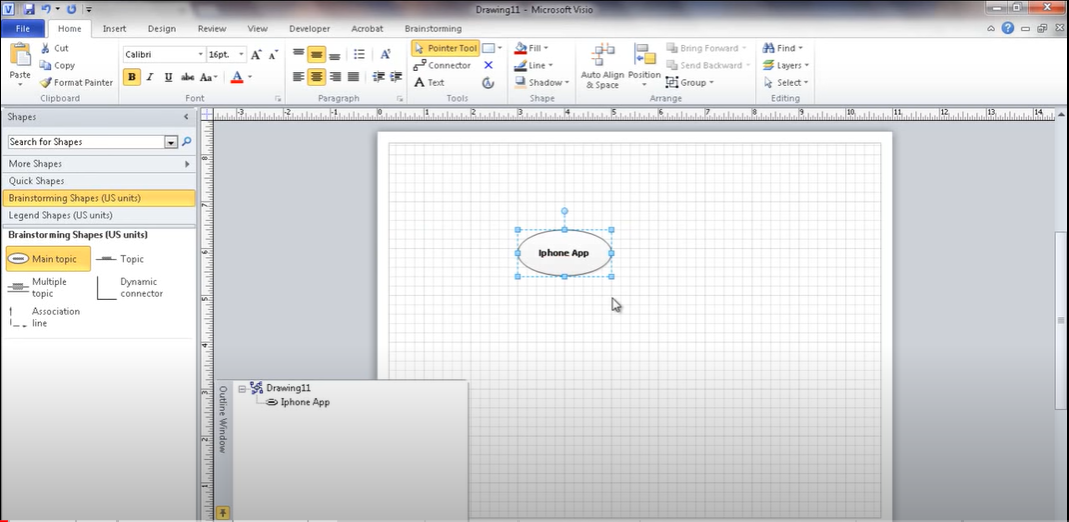This screenshot has width=1069, height=522.
Task: Click the Connection Point X tool
Action: (488, 65)
